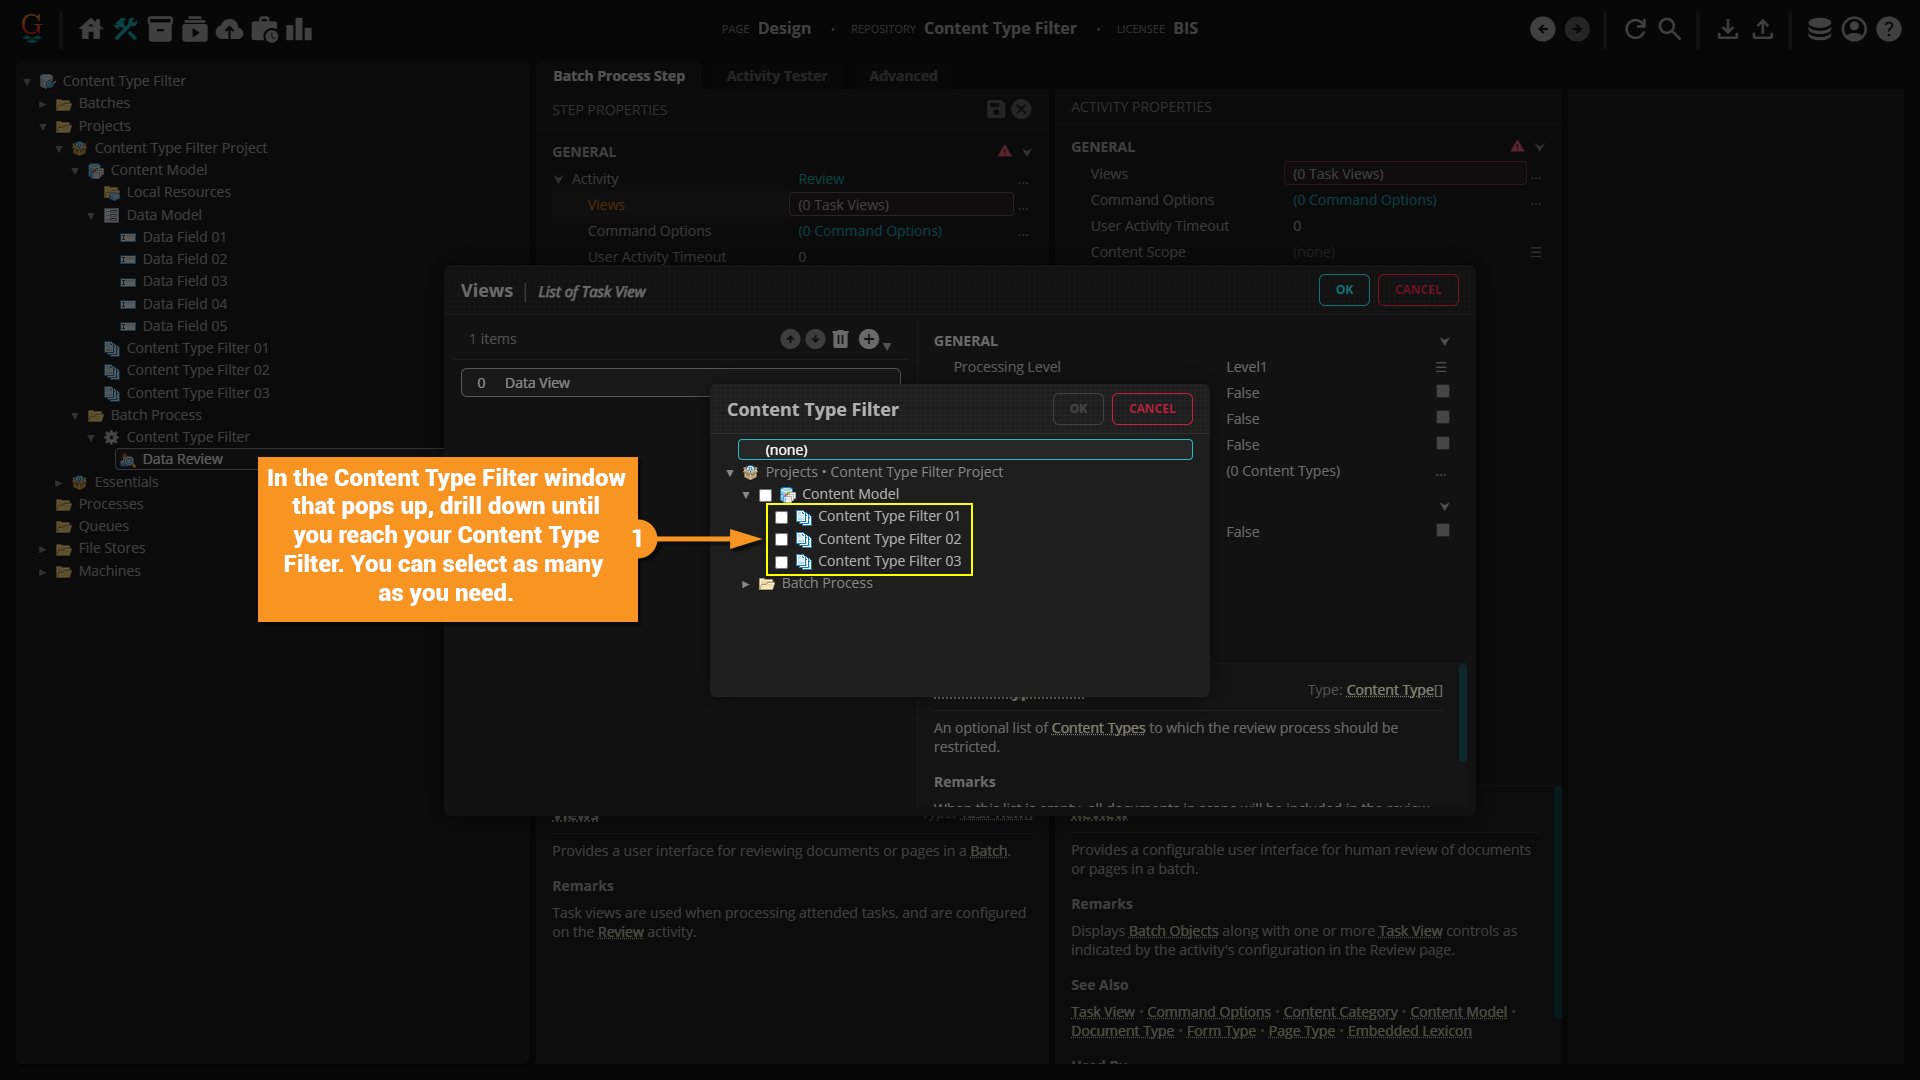The width and height of the screenshot is (1920, 1080).
Task: Collapse Projects node in filter dialog
Action: 730,473
